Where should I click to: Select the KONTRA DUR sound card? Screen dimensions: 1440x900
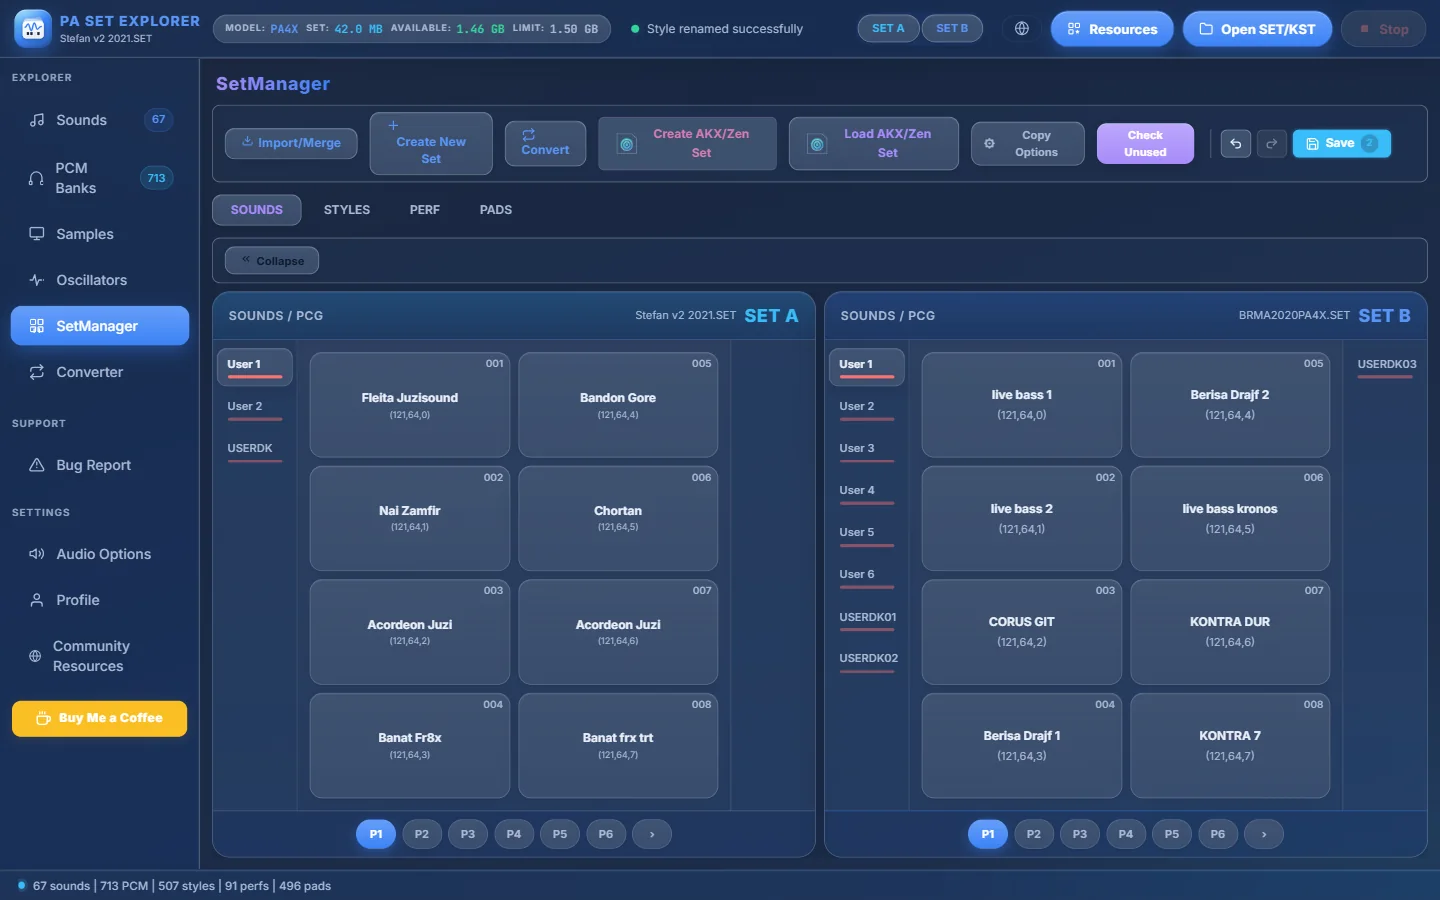[x=1230, y=632]
